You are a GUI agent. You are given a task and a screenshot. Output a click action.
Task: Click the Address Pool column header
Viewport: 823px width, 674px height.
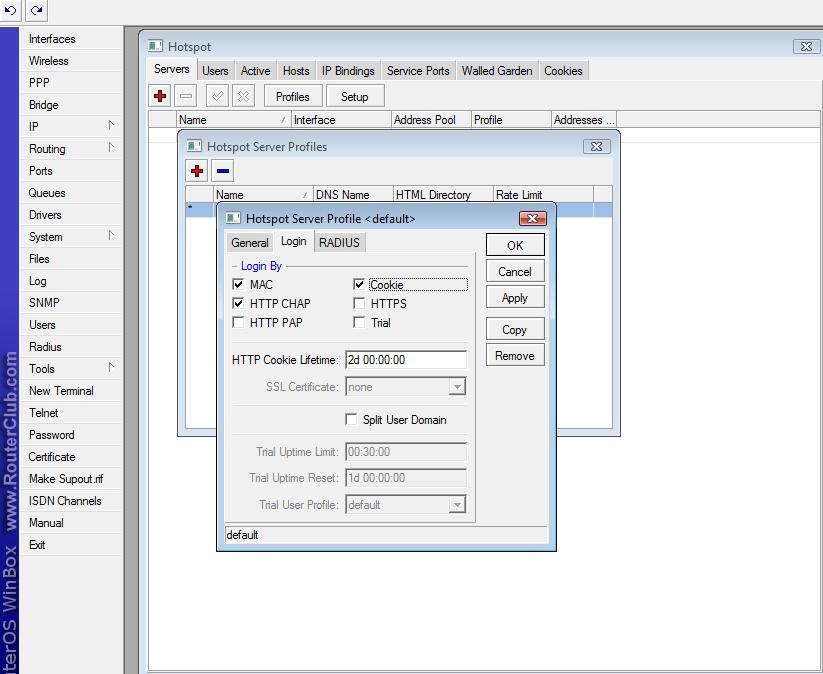(x=431, y=120)
